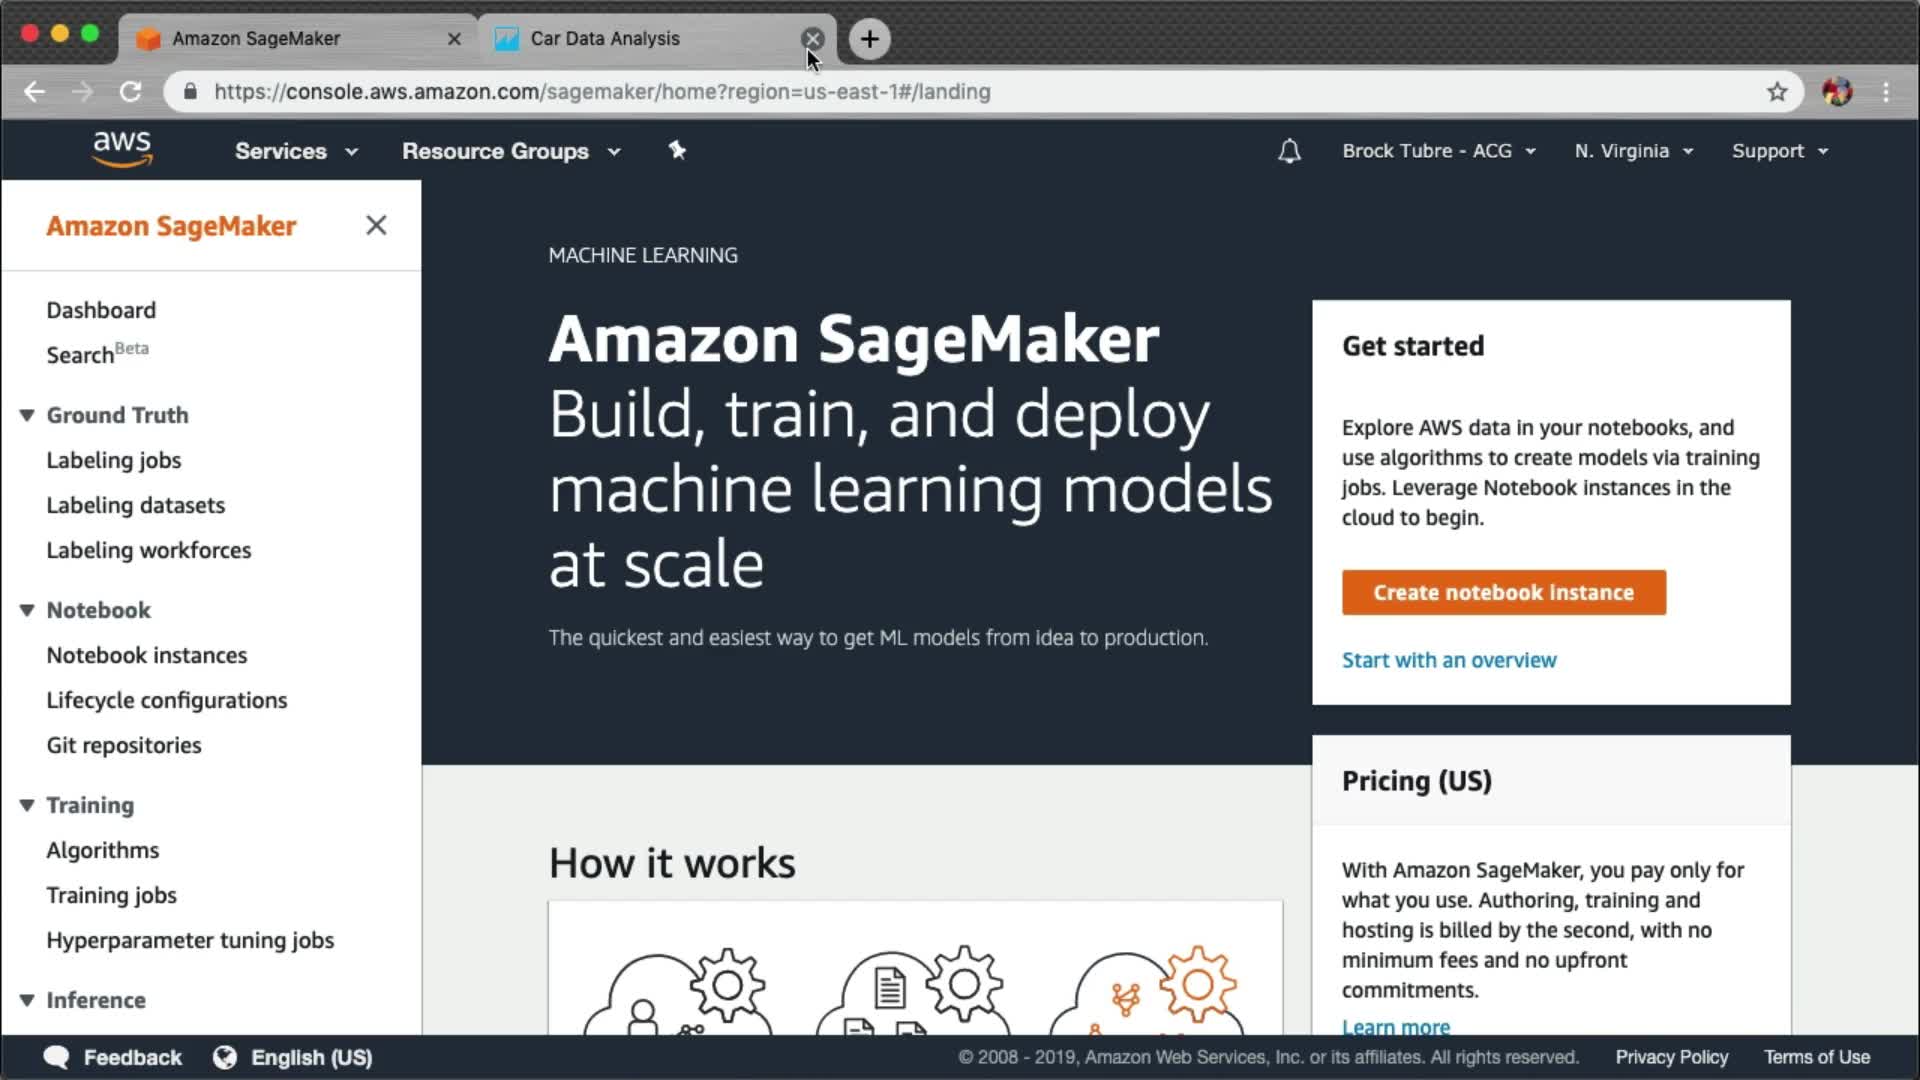The height and width of the screenshot is (1080, 1920).
Task: Open the Services dropdown menu
Action: pyautogui.click(x=295, y=151)
